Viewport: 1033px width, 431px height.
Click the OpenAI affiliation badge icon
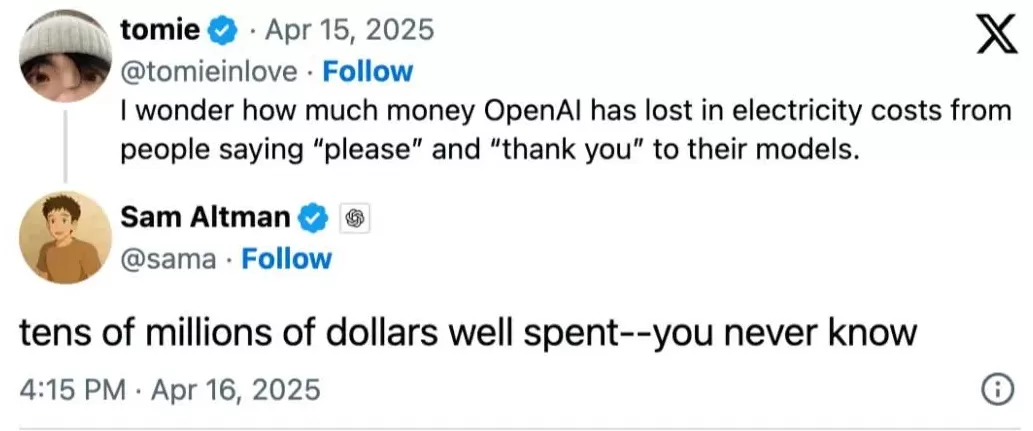click(354, 215)
